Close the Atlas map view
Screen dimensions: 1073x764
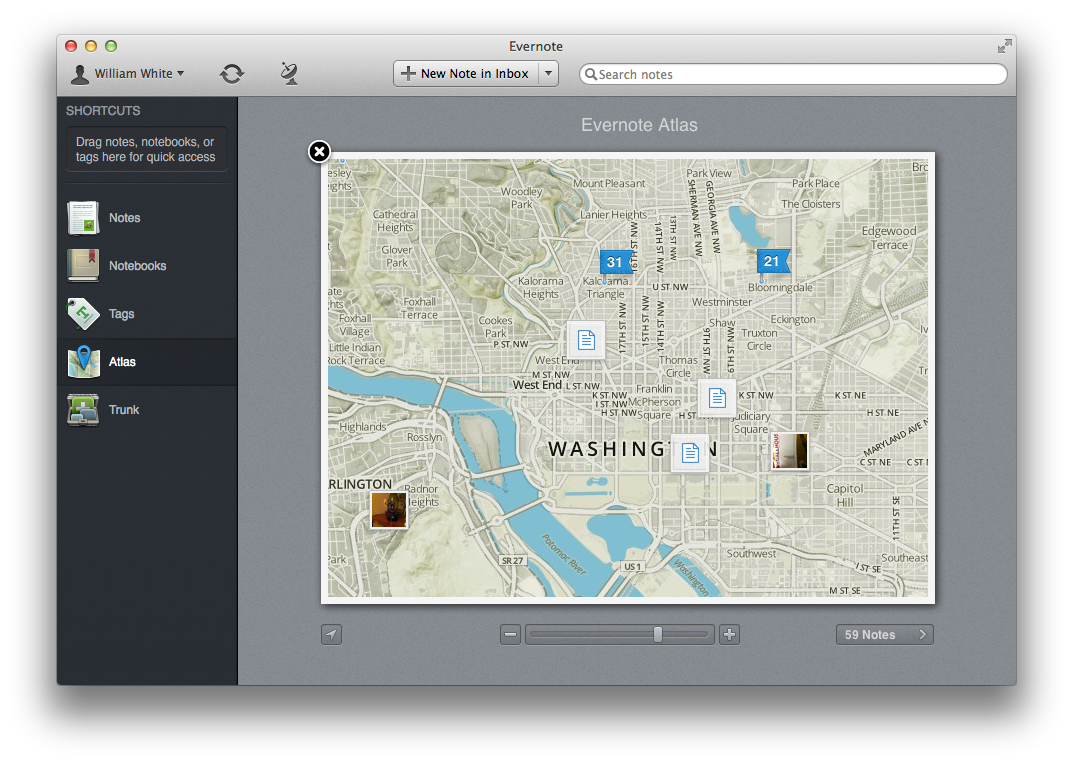point(319,151)
